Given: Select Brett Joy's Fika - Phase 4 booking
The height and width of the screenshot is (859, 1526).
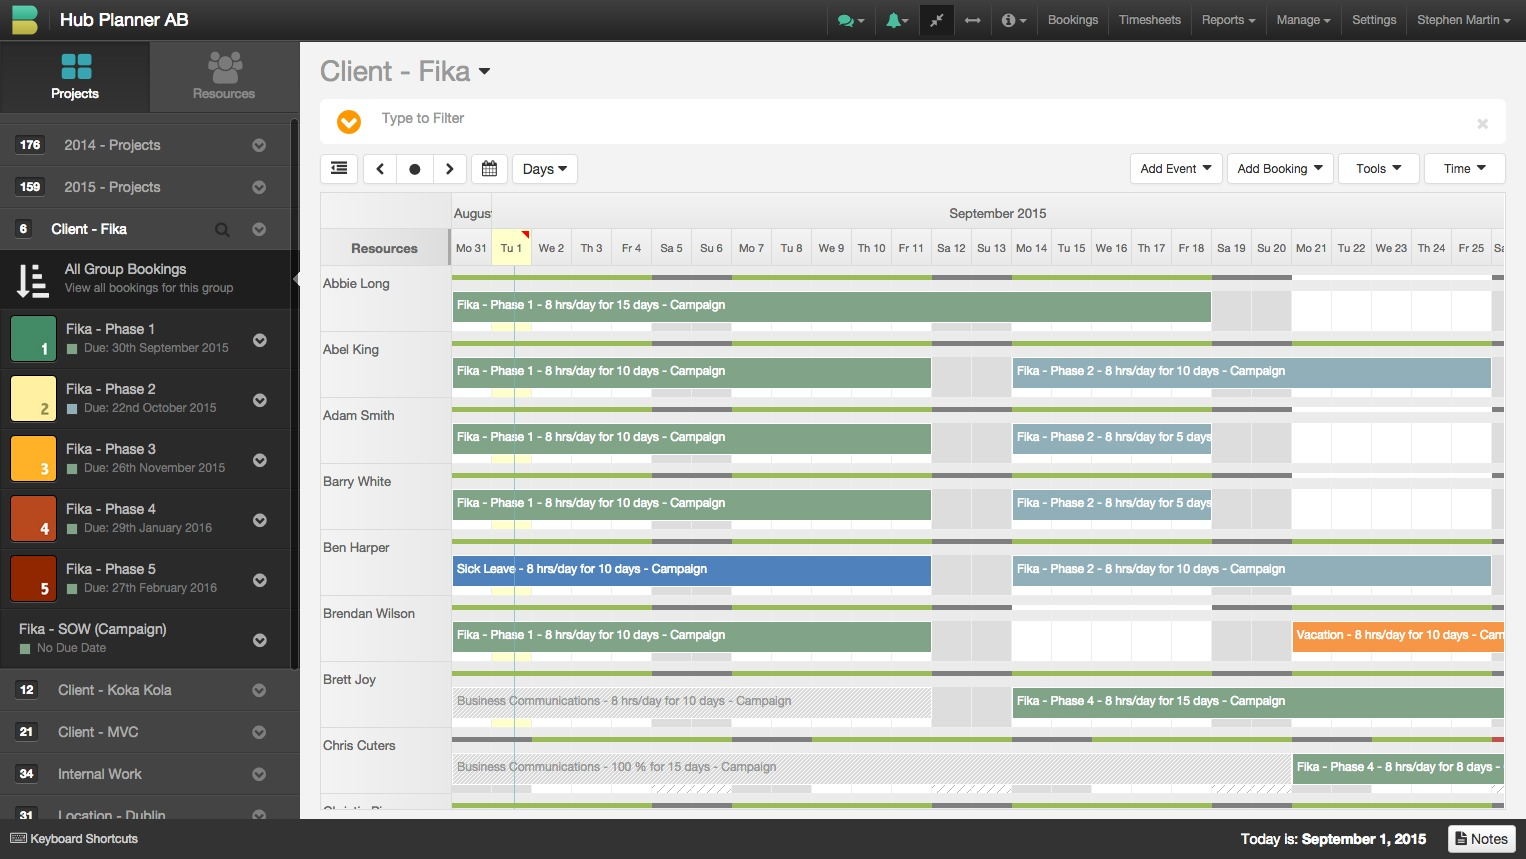Looking at the screenshot, I should point(1258,701).
